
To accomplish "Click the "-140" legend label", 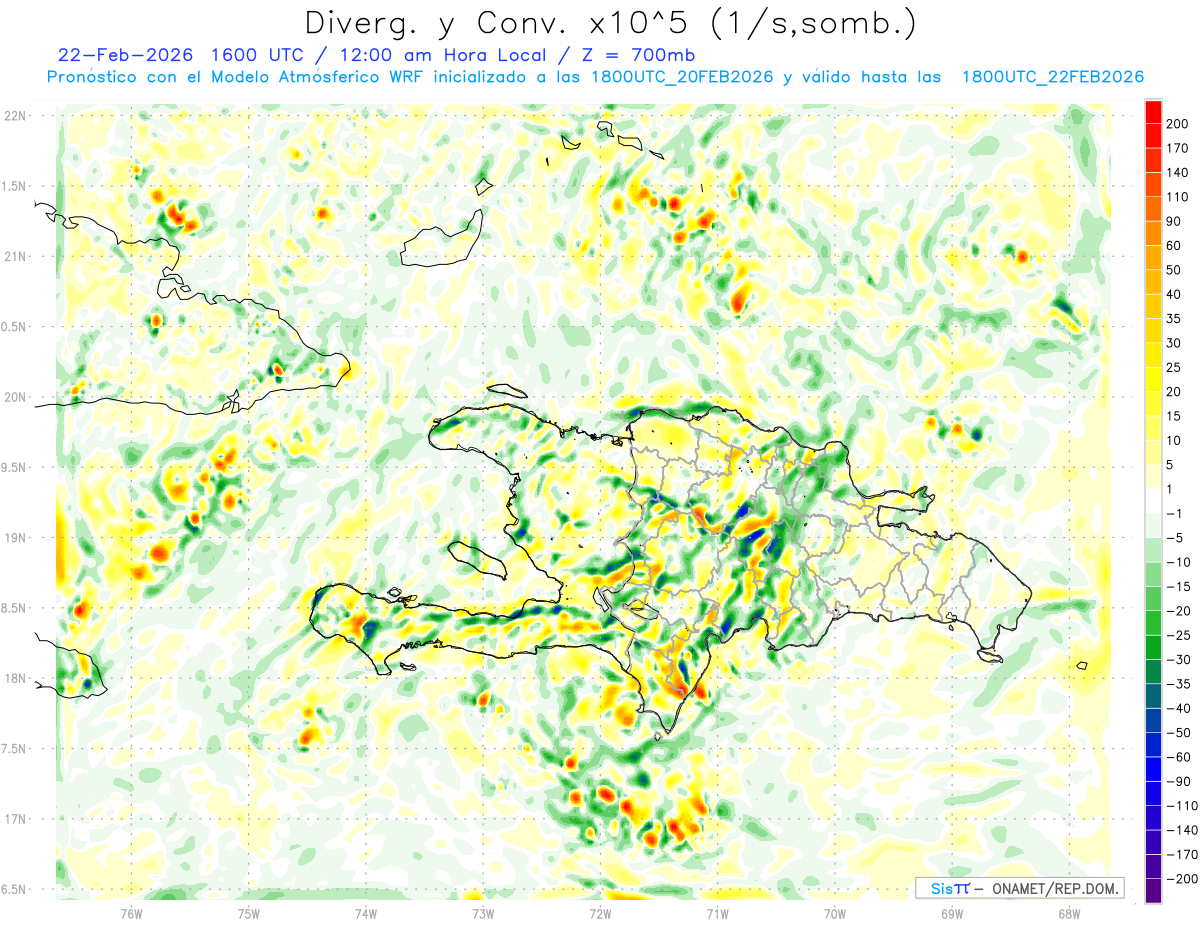I will (1183, 831).
